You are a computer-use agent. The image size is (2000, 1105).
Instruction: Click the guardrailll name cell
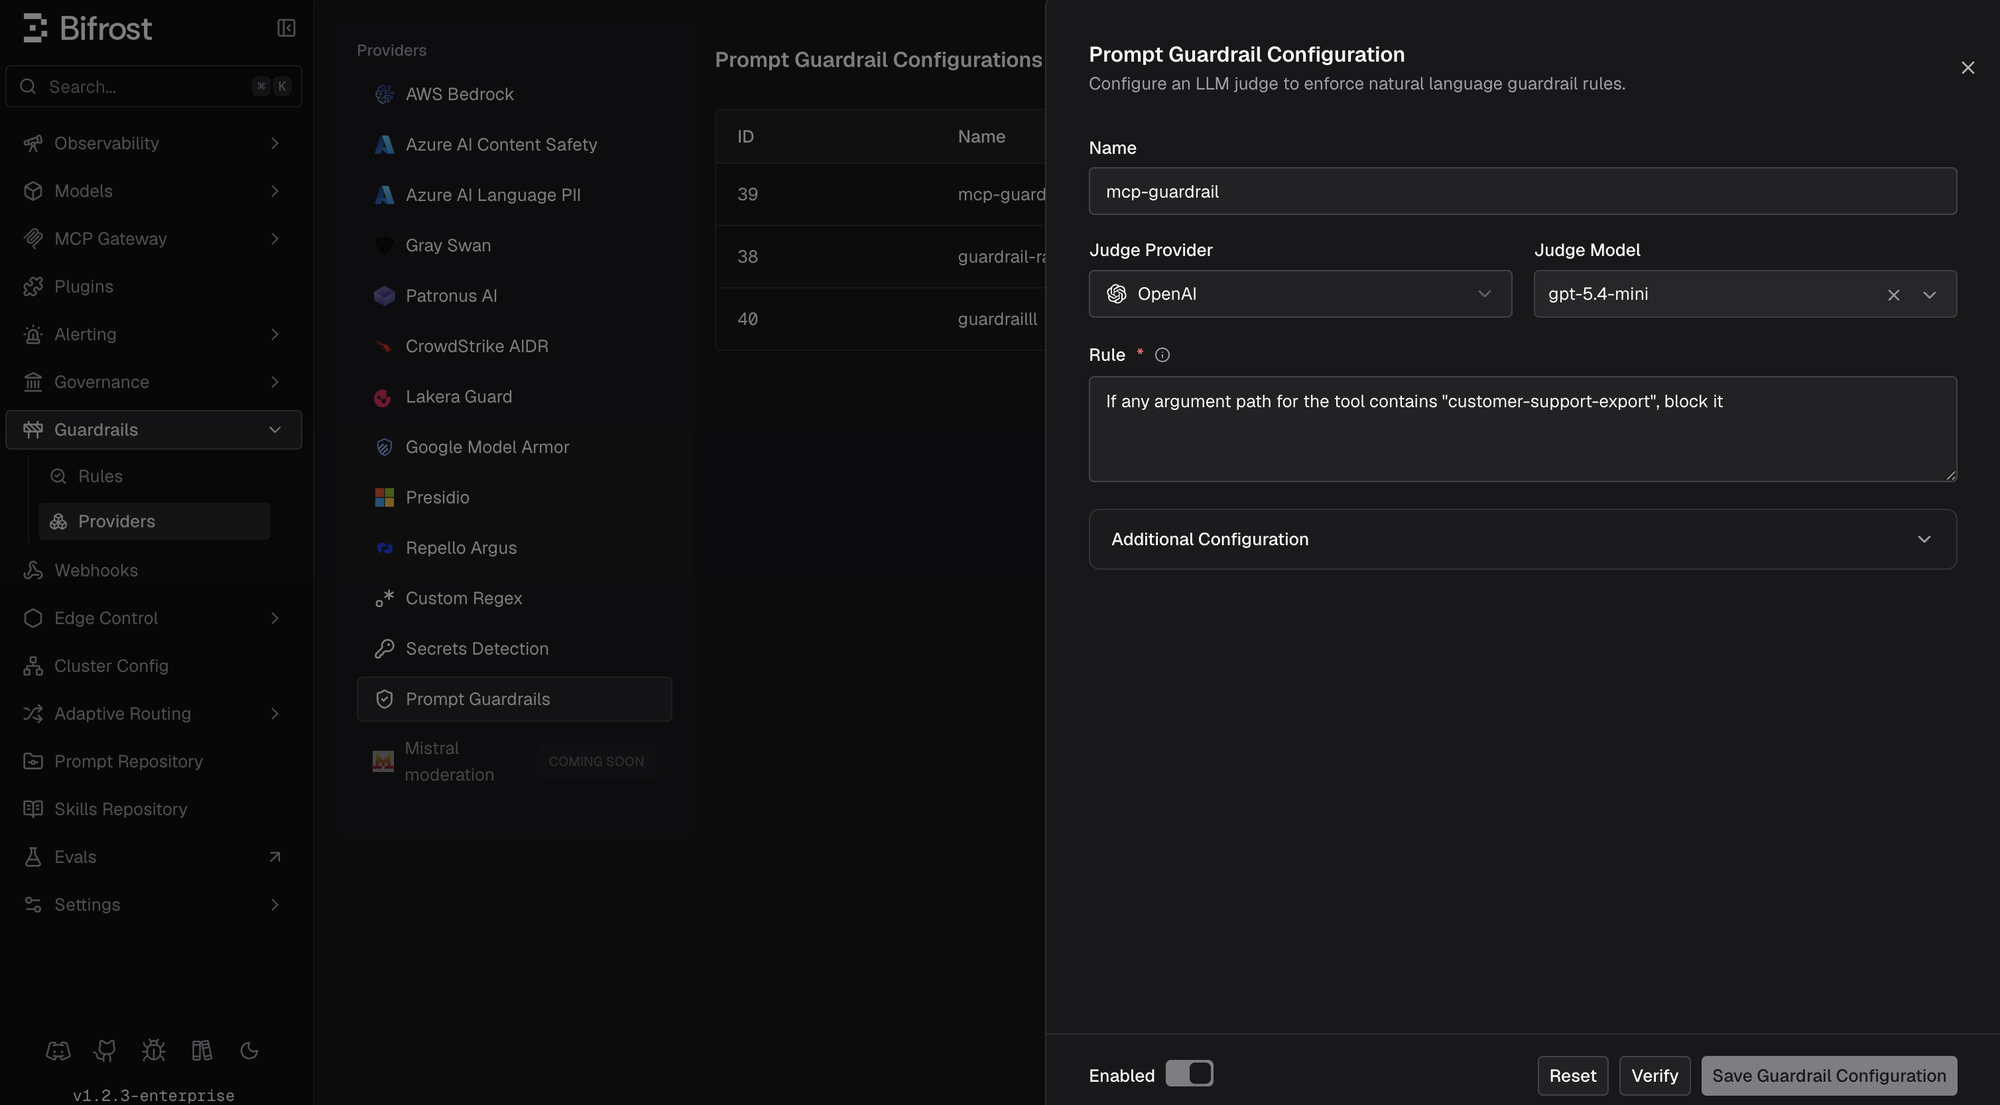pyautogui.click(x=997, y=319)
